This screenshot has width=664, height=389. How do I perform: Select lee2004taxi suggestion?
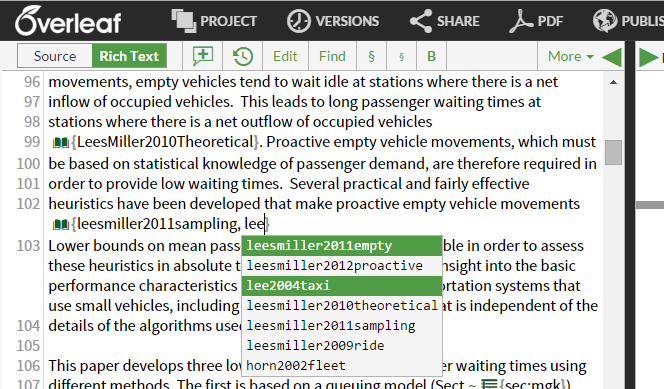tap(342, 286)
